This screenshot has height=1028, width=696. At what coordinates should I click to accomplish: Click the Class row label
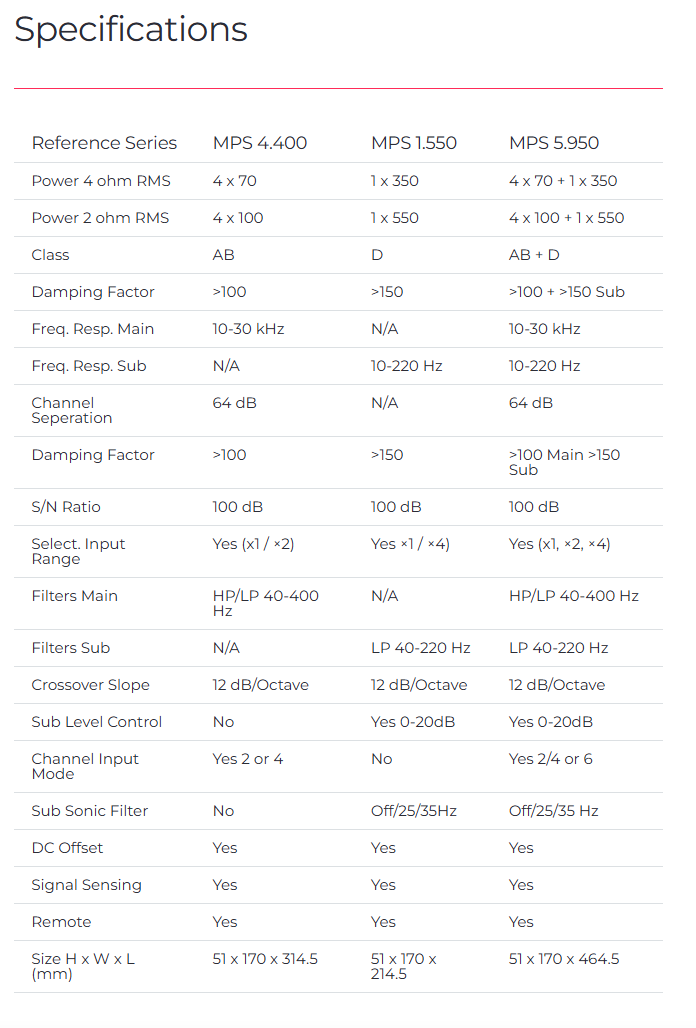point(50,255)
